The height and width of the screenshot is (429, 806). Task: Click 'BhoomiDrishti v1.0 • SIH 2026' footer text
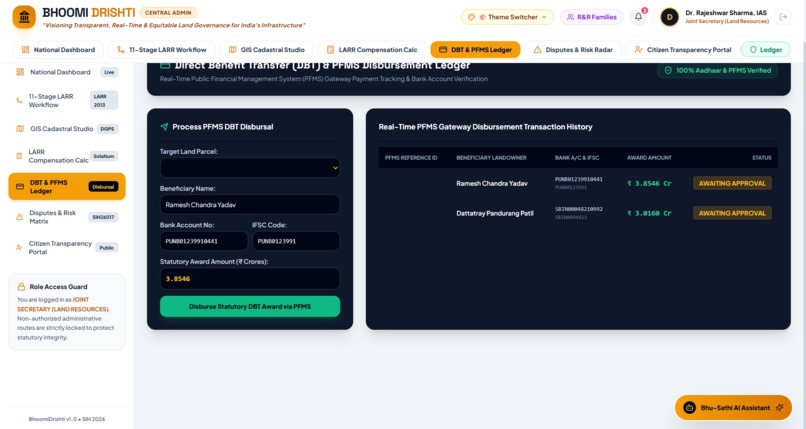67,419
